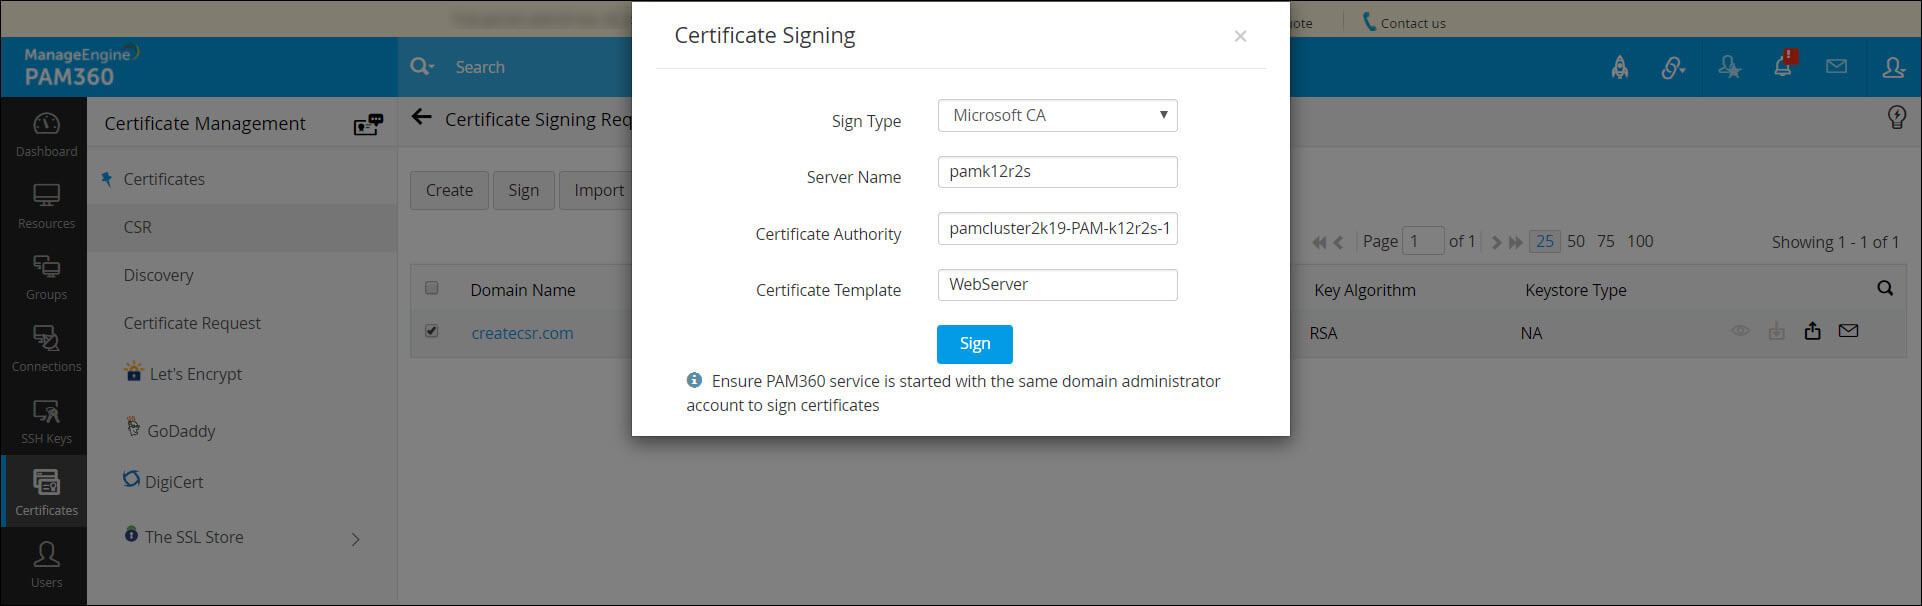Screen dimensions: 1922x606
Task: Click the Certificate Template input field
Action: [1057, 285]
